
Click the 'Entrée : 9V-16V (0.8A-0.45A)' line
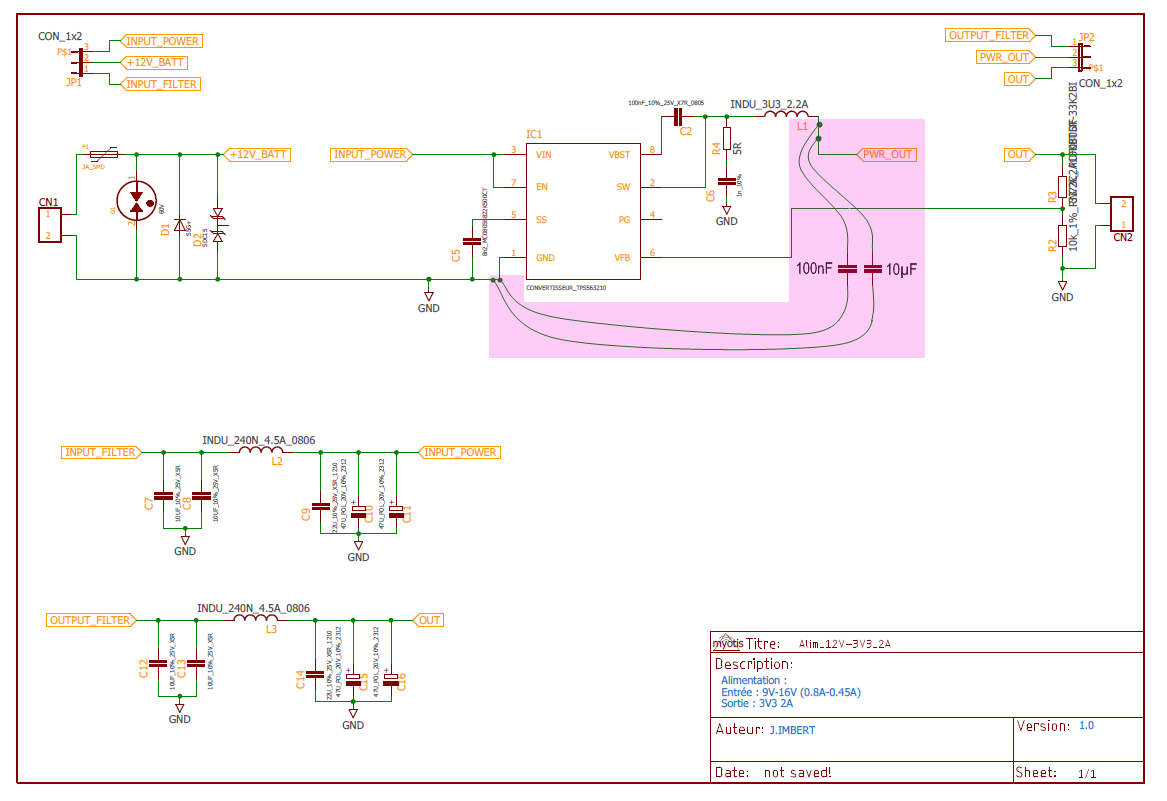click(x=790, y=692)
